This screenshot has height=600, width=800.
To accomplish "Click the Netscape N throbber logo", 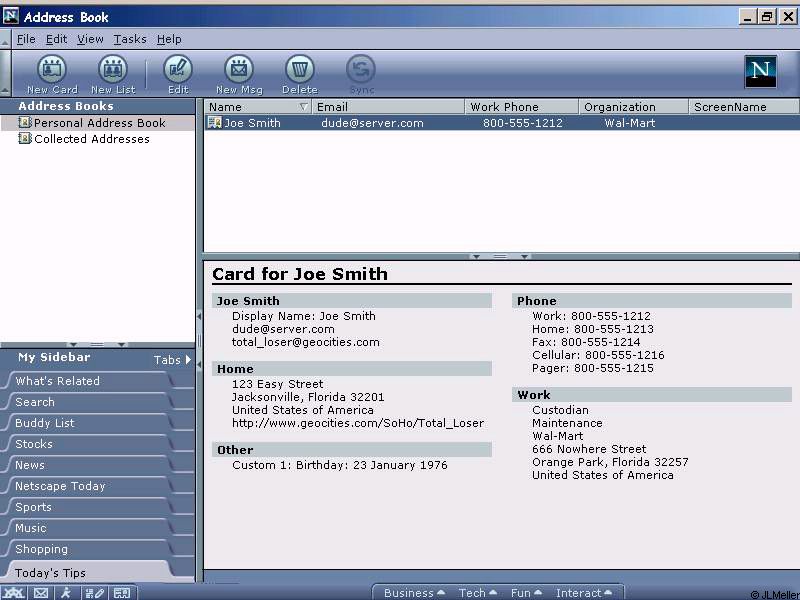I will click(760, 72).
